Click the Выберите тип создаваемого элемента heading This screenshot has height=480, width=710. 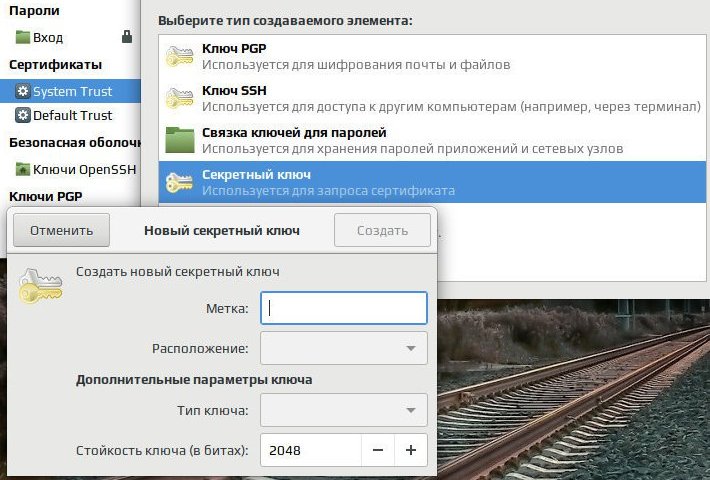click(285, 21)
